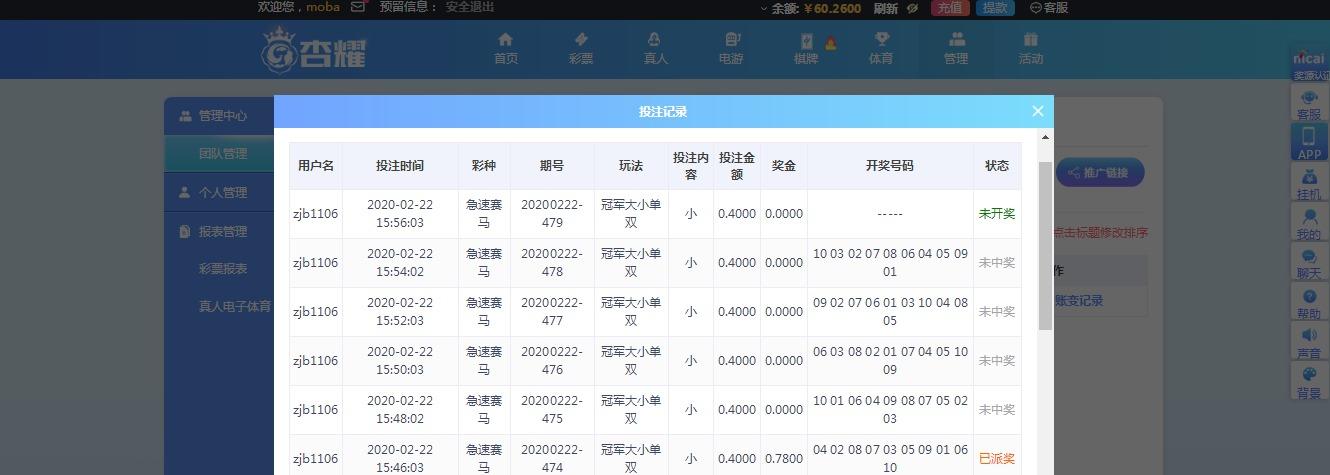Viewport: 1330px width, 475px height.
Task: Open 客服 in the right sidebar
Action: coord(1309,105)
